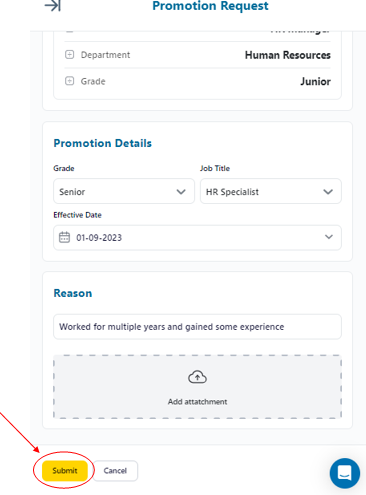The height and width of the screenshot is (495, 366).
Task: Click the Add attachment label text
Action: pos(197,402)
